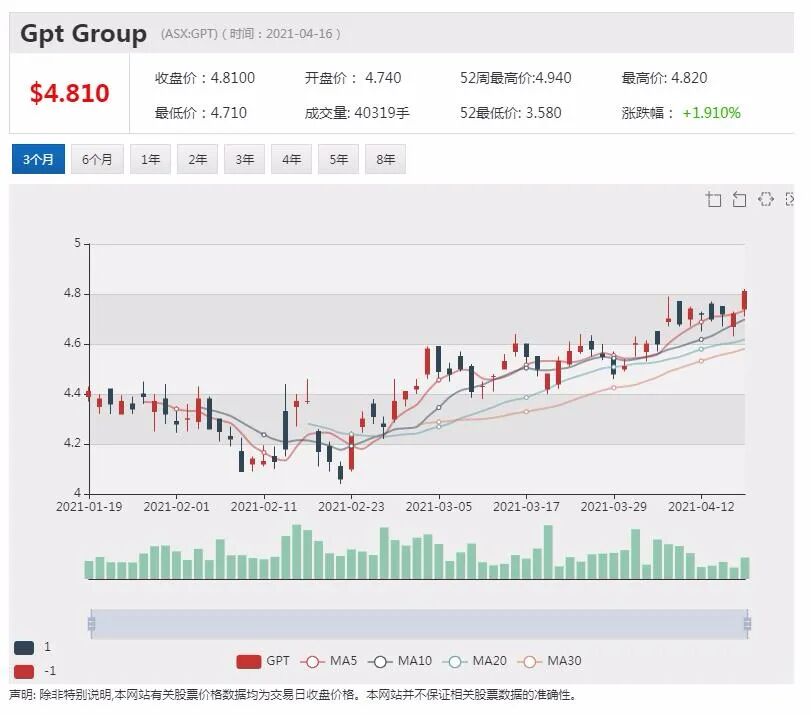Image resolution: width=811 pixels, height=715 pixels.
Task: Click the 最低价：4.710 value
Action: (201, 113)
